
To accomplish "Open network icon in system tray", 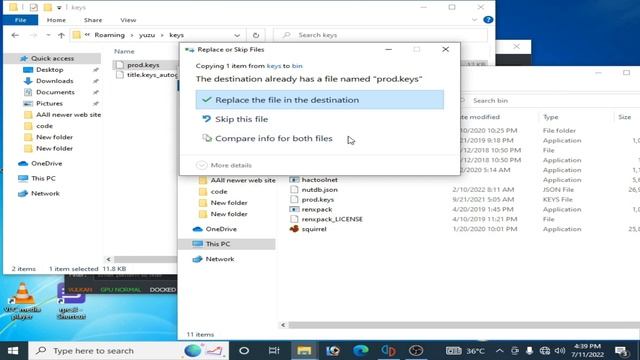I will (x=544, y=351).
